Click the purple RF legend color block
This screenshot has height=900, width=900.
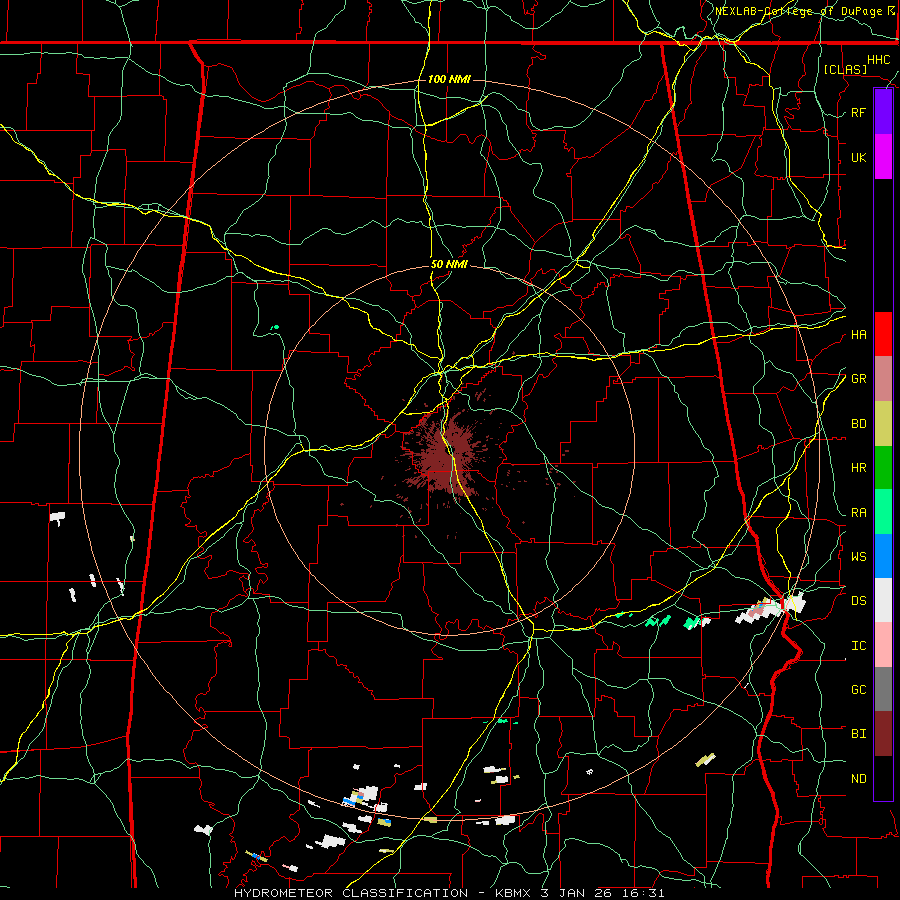883,112
